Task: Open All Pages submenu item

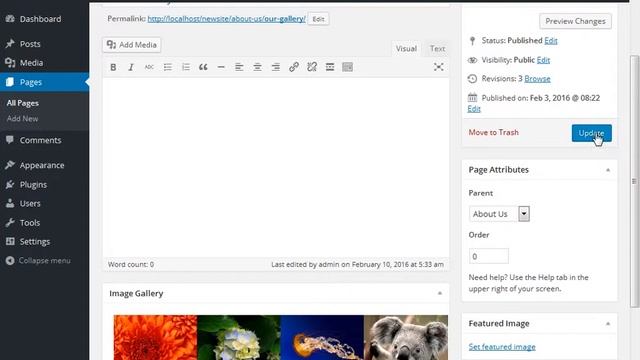Action: point(22,103)
